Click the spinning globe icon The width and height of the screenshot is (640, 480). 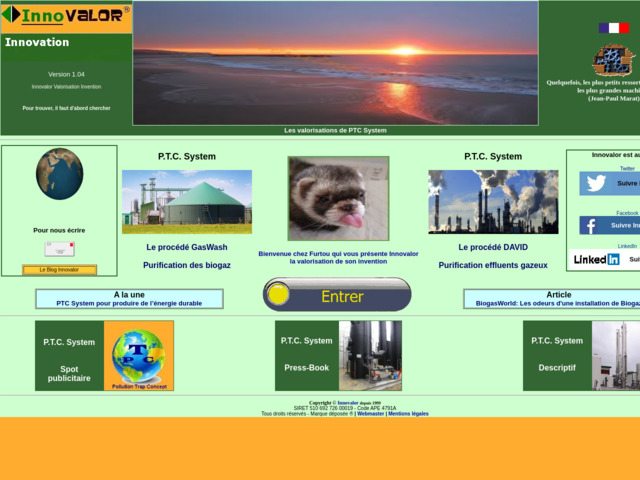(x=59, y=174)
